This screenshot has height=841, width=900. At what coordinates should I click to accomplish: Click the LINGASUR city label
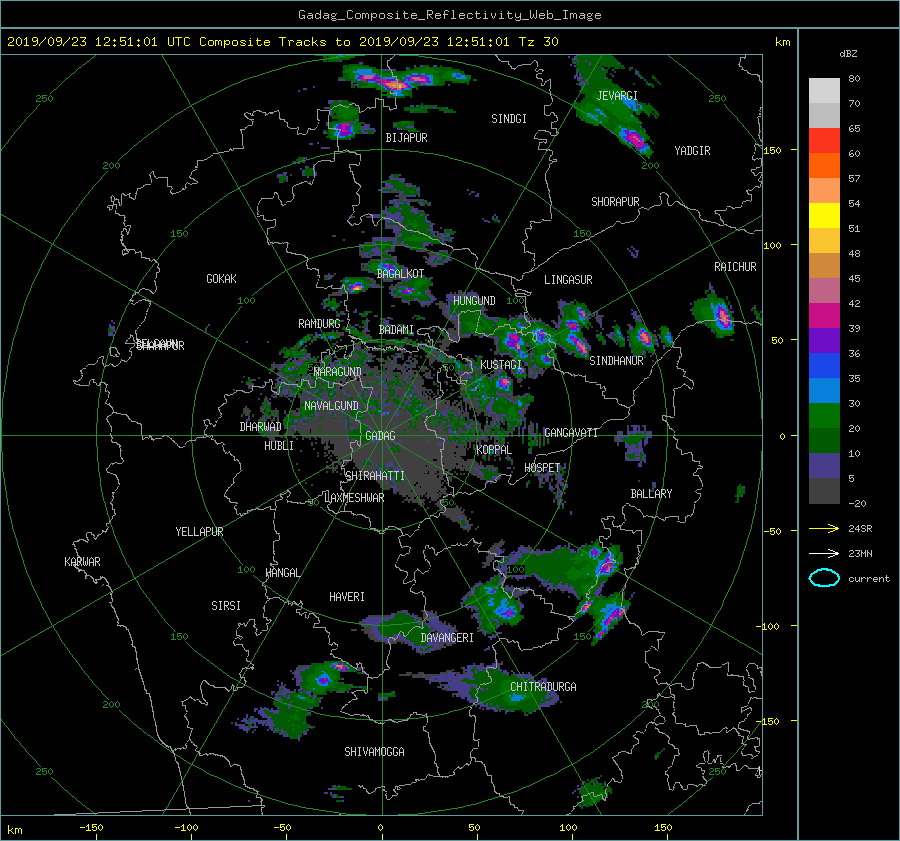tap(568, 280)
